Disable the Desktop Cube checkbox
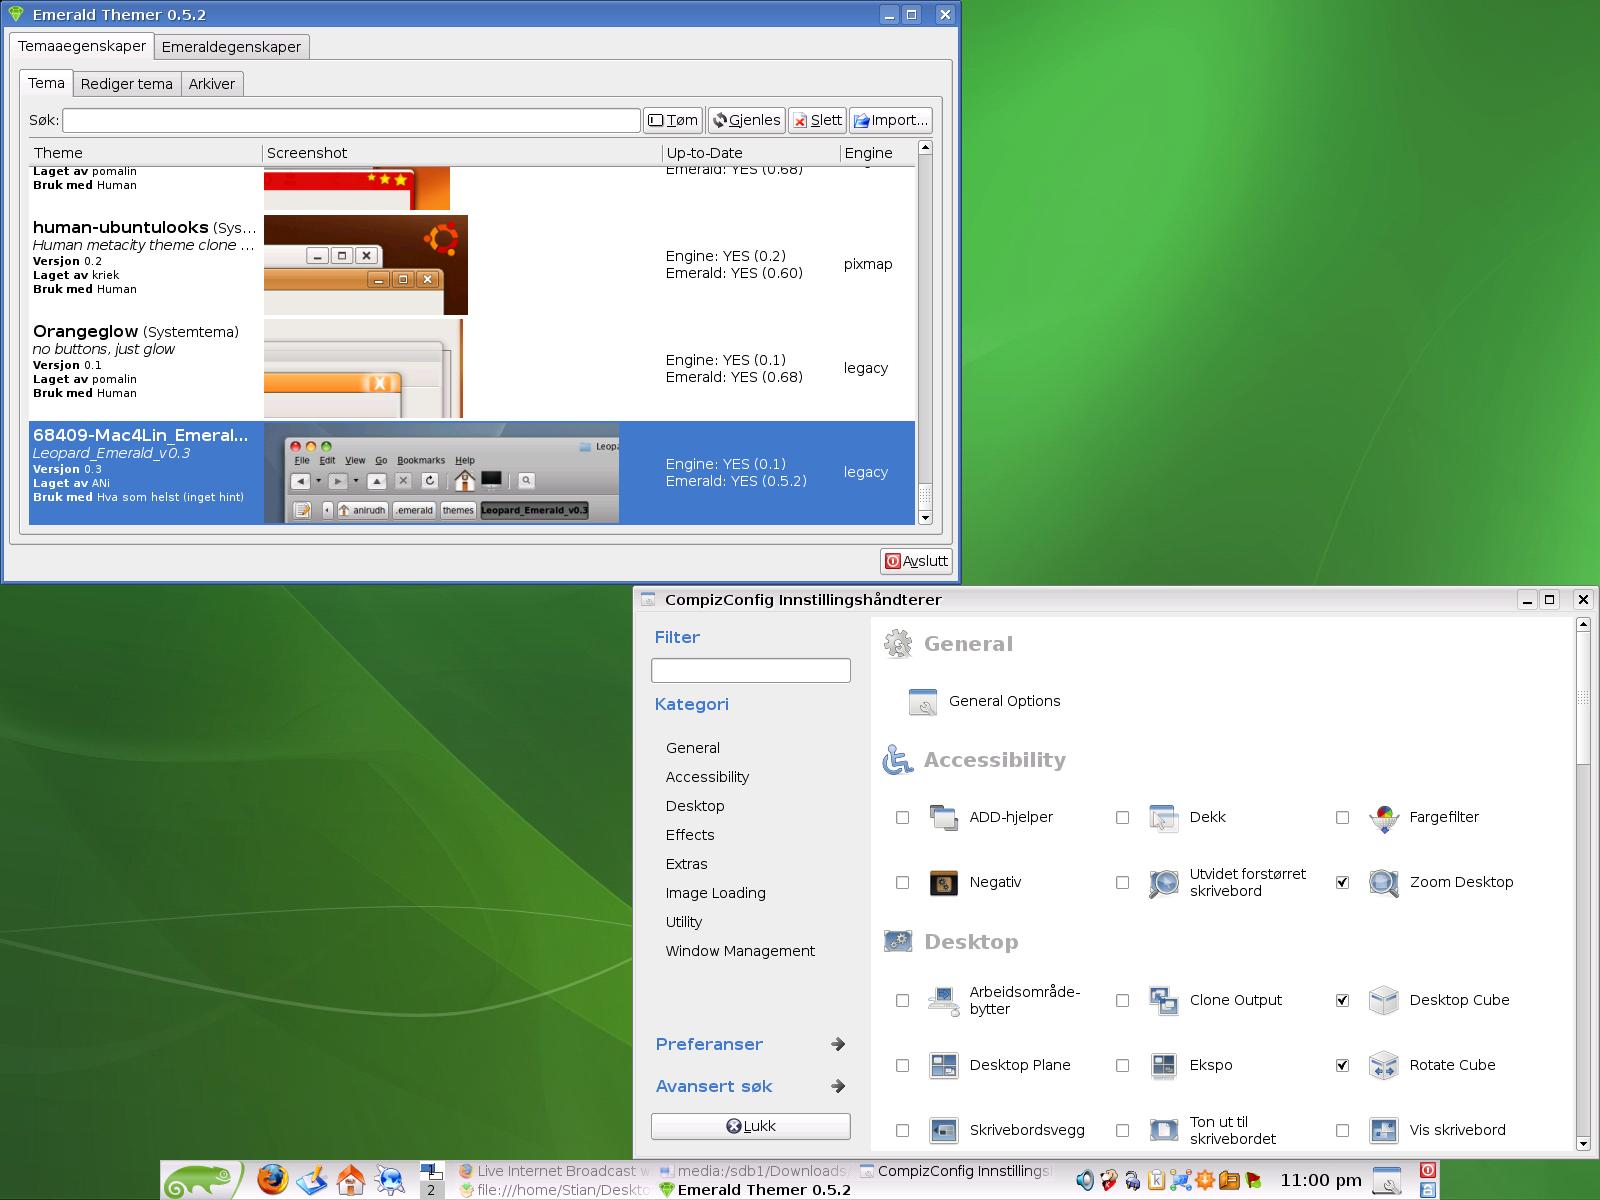The height and width of the screenshot is (1200, 1600). [1342, 1001]
